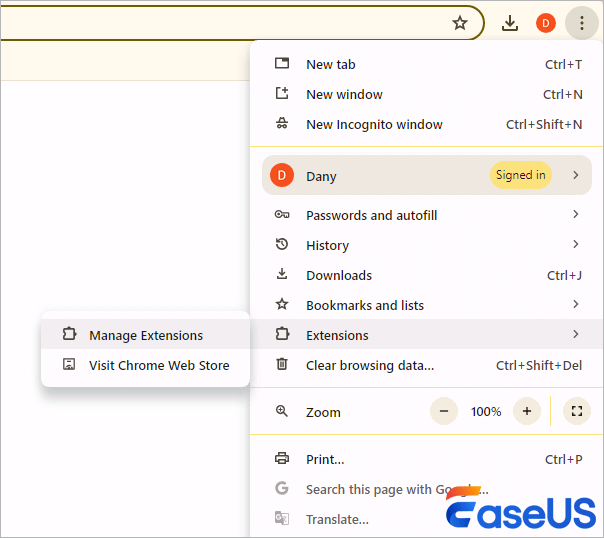Viewport: 604px width, 538px height.
Task: Choose Visit Chrome Web Store
Action: coord(158,365)
